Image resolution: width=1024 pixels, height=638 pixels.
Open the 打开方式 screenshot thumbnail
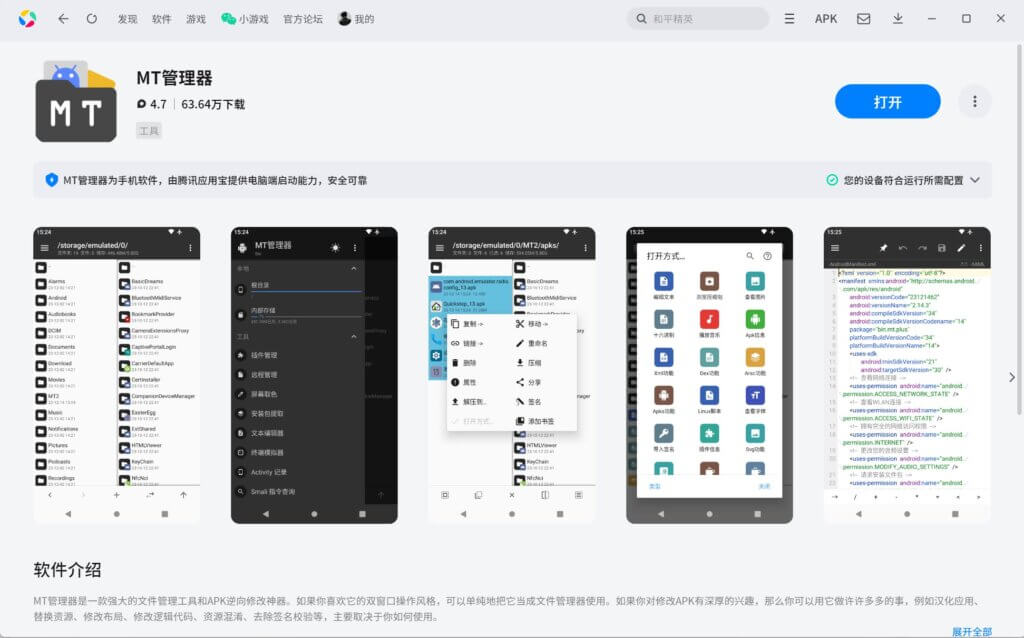click(709, 375)
